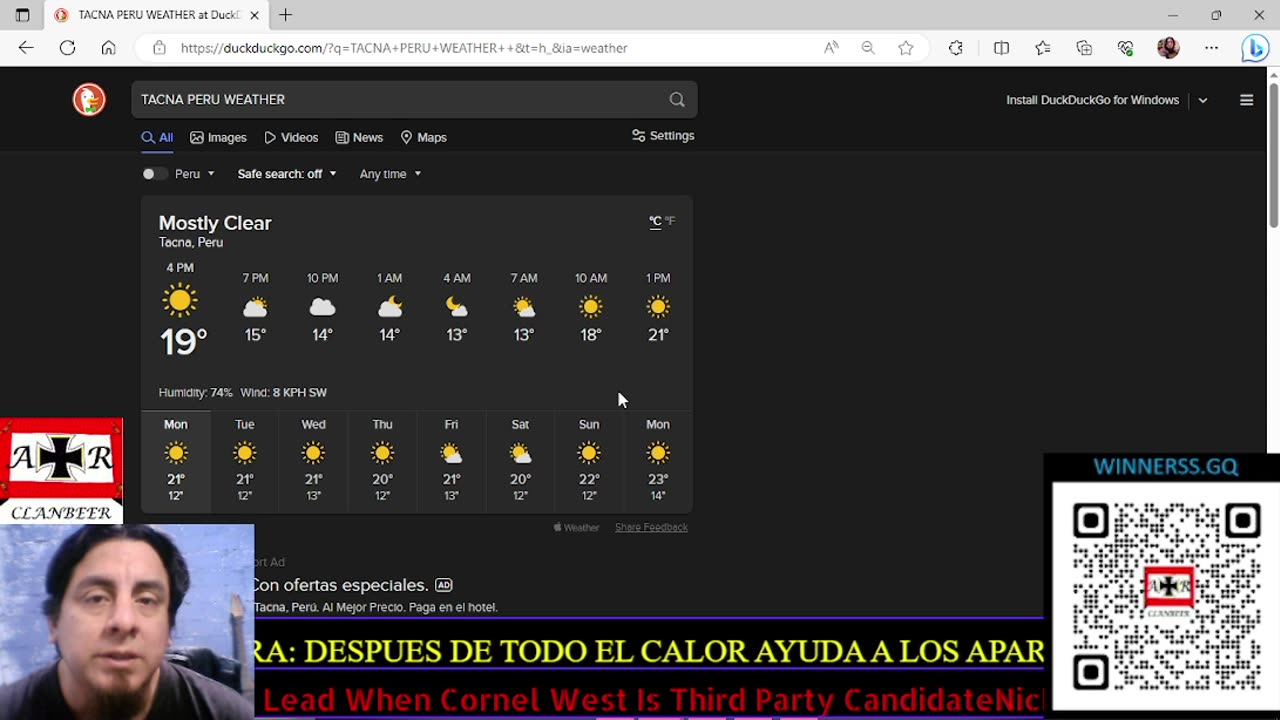This screenshot has width=1280, height=720.
Task: Open collections icon
Action: click(x=1084, y=47)
